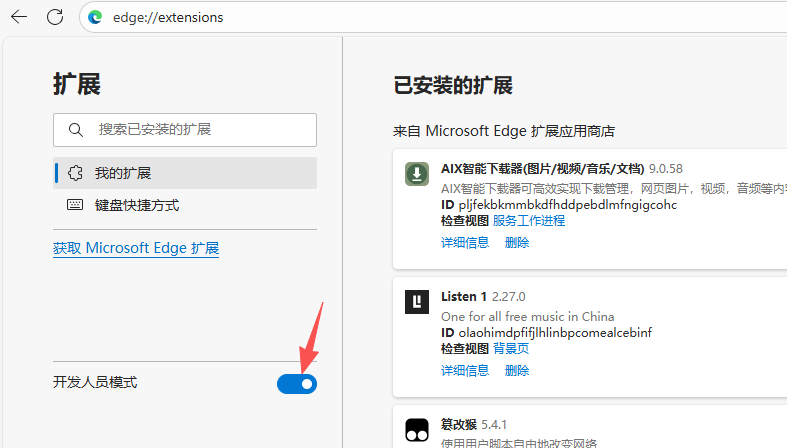Click the 篡改猴 extension icon
Screen dimensions: 787x448
(417, 430)
